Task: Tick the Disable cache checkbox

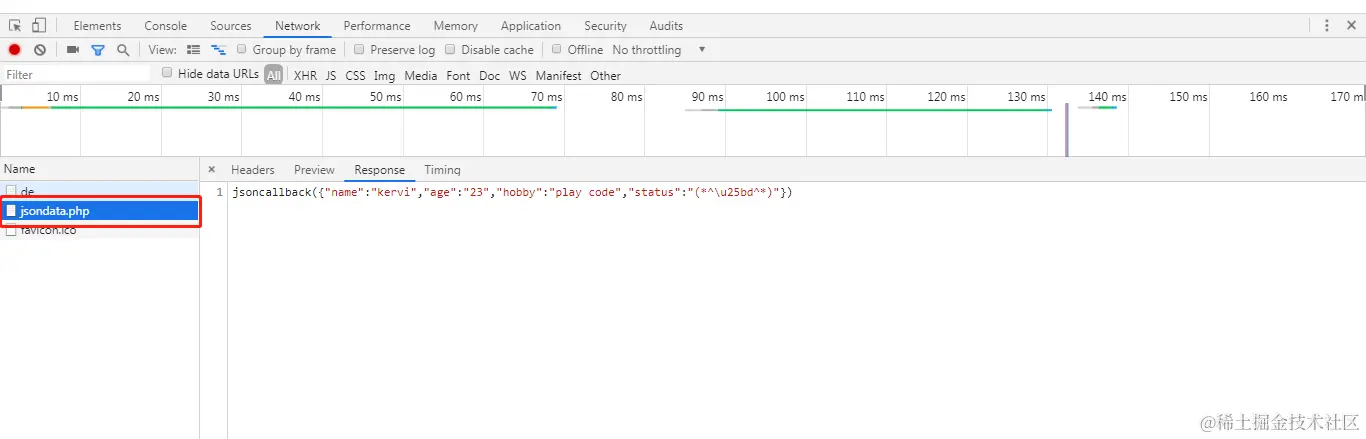Action: pos(450,49)
